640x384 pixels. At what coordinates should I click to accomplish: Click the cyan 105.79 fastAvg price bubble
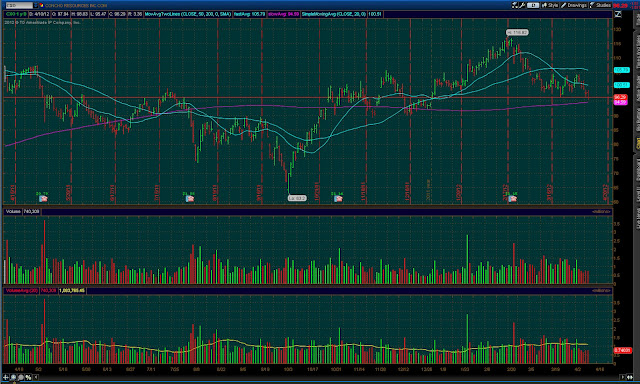[621, 70]
